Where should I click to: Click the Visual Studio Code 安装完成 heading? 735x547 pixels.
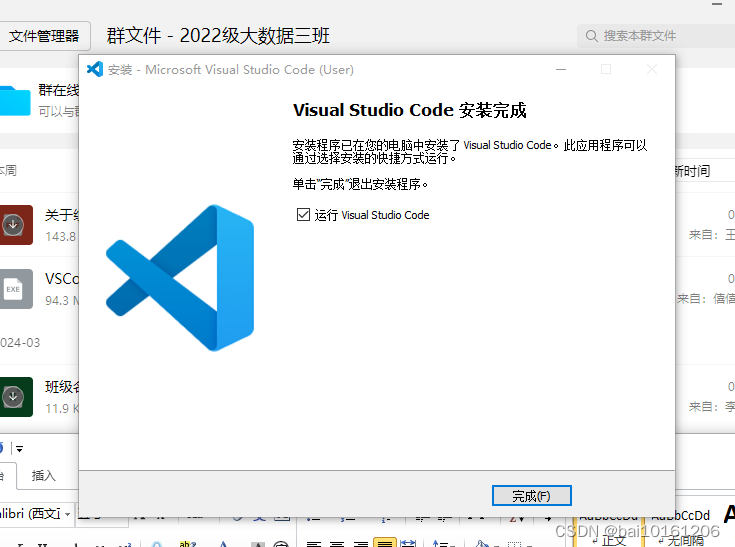tap(410, 110)
